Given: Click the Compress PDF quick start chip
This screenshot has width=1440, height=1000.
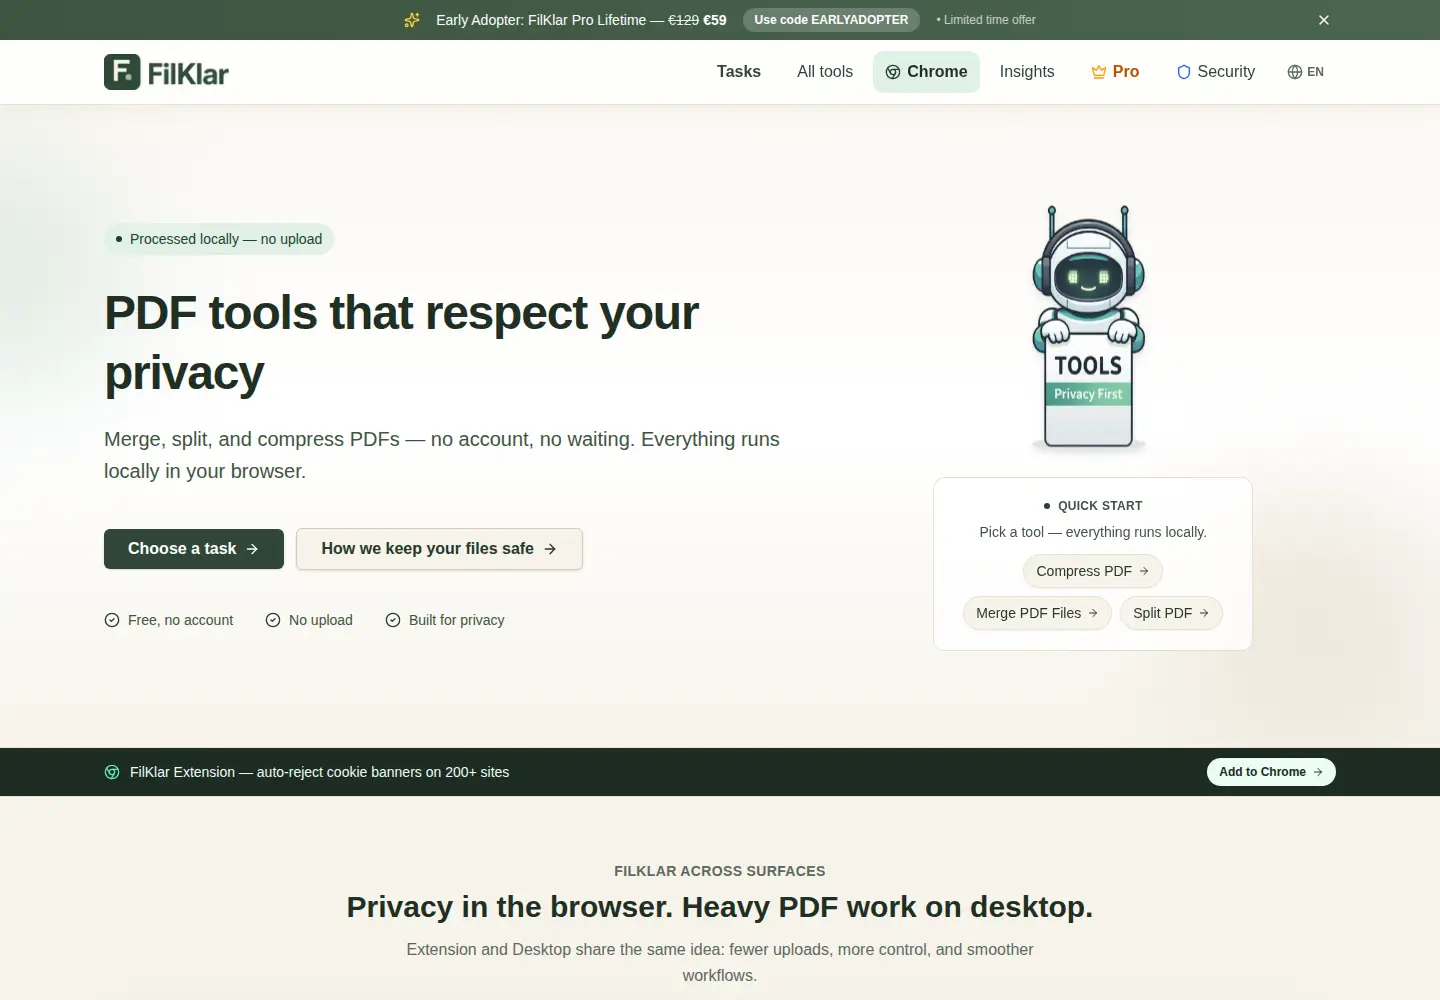Looking at the screenshot, I should 1093,571.
